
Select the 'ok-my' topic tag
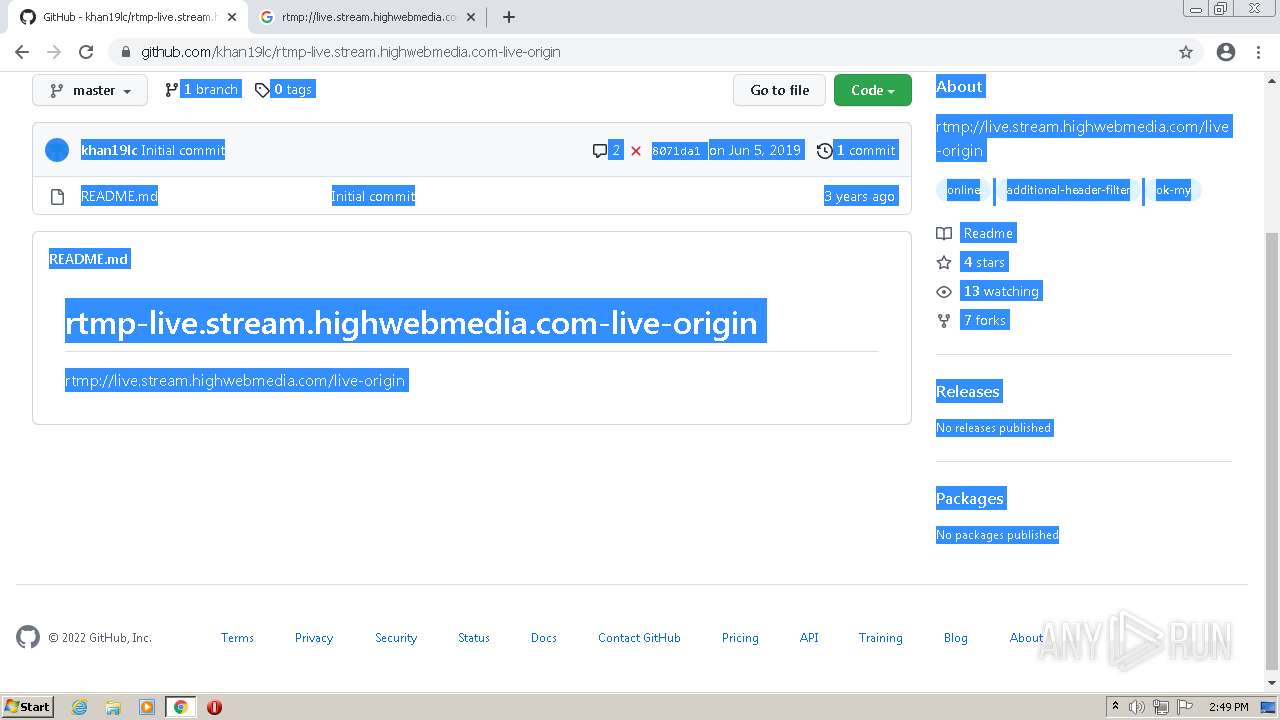tap(1173, 190)
